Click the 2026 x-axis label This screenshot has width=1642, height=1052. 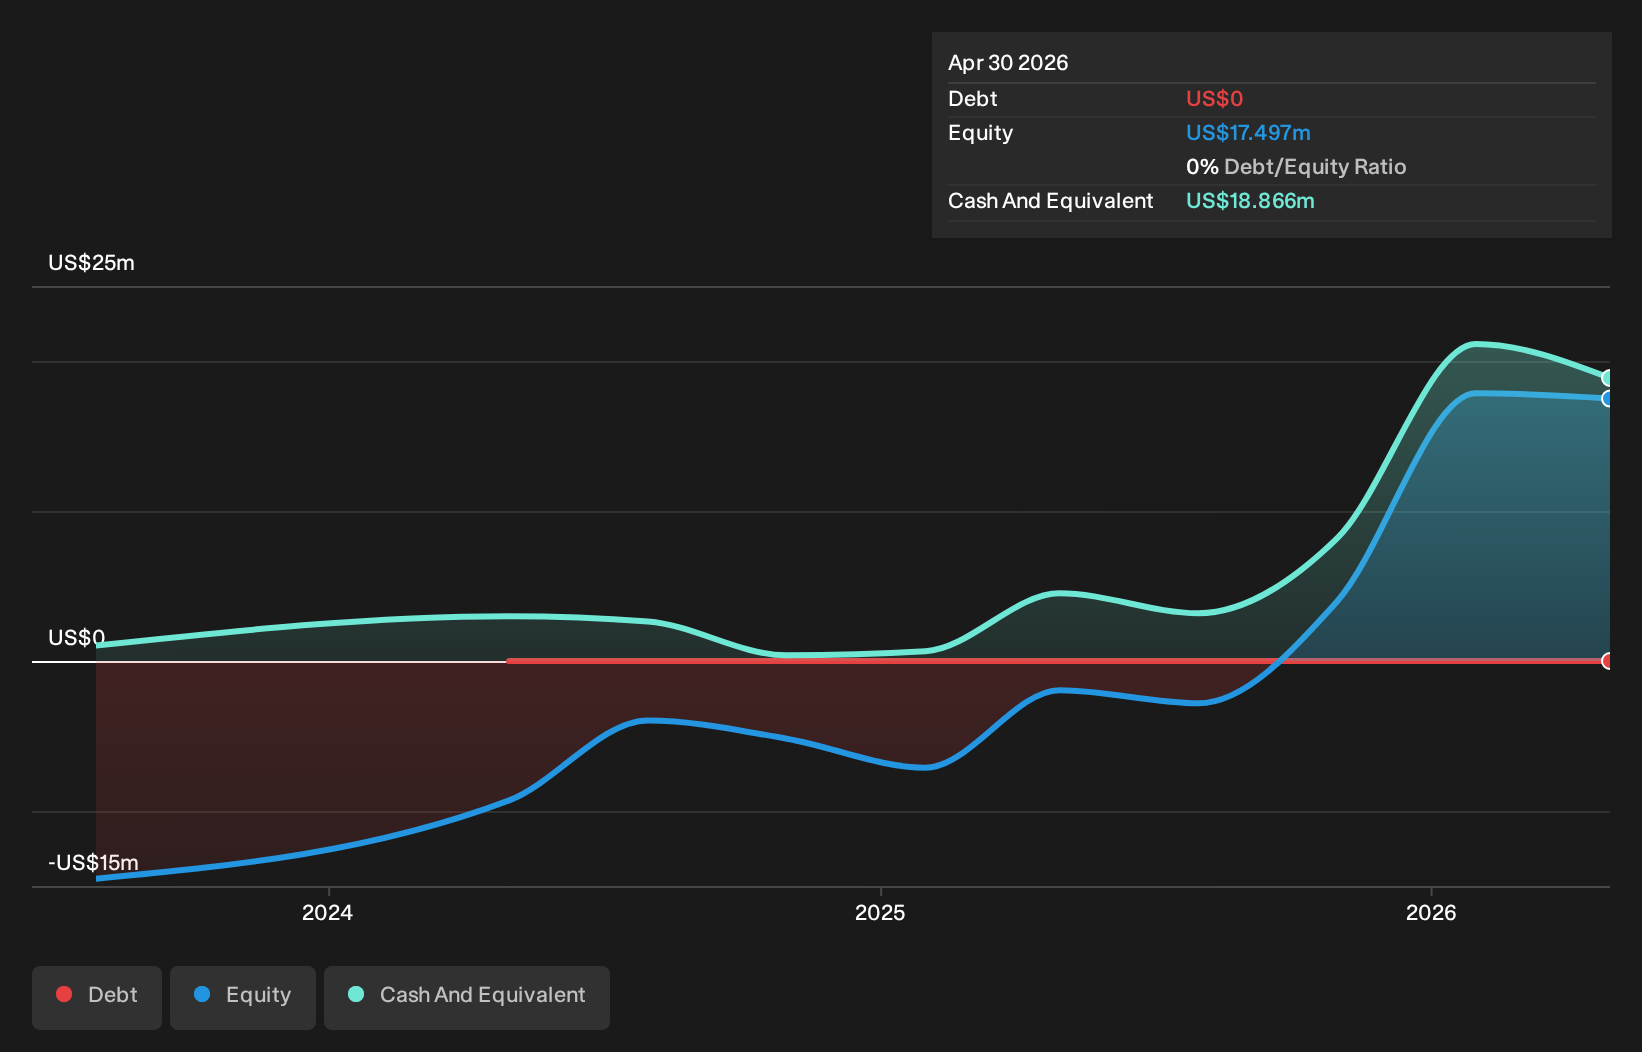[x=1431, y=912]
